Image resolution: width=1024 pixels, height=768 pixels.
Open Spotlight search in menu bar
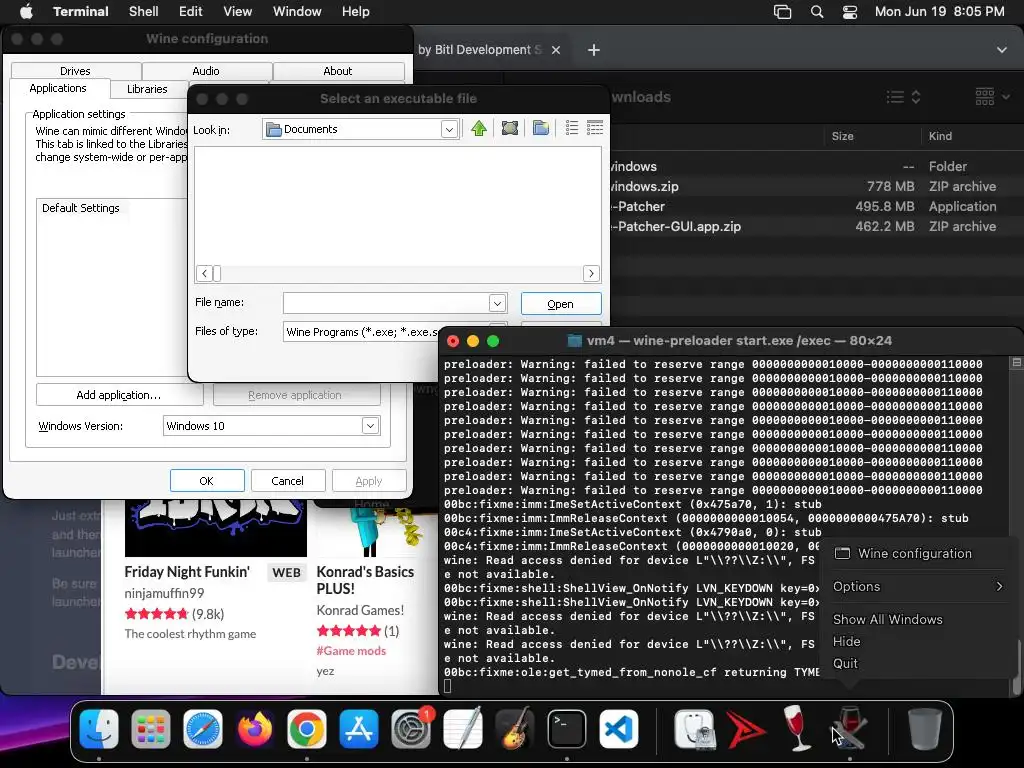(816, 12)
